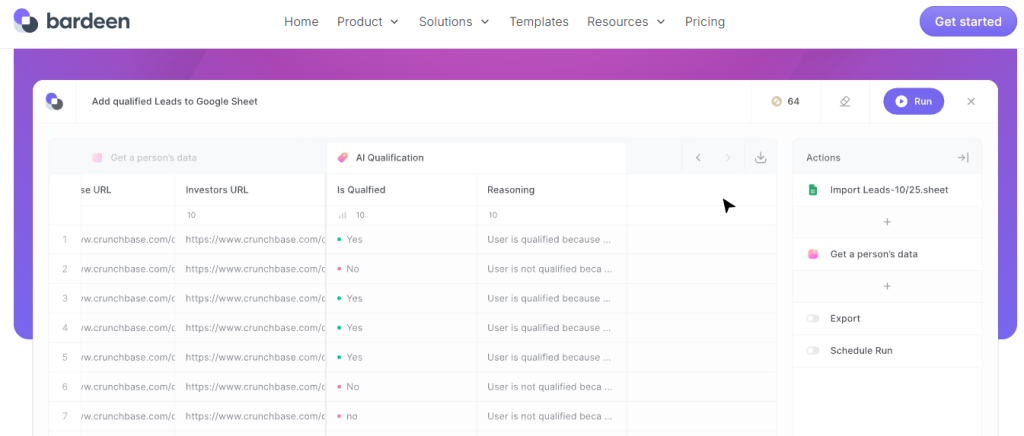1024x436 pixels.
Task: Expand the Solutions dropdown menu
Action: click(454, 22)
